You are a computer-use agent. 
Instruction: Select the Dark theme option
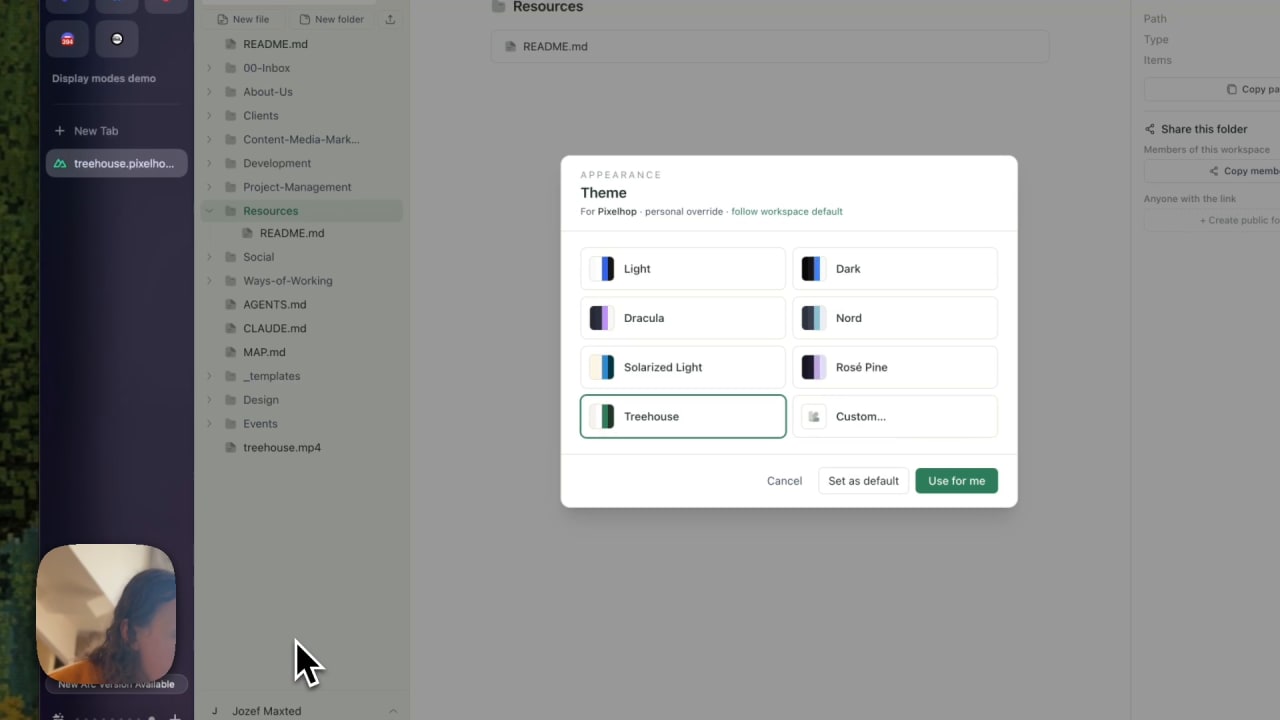pyautogui.click(x=895, y=269)
